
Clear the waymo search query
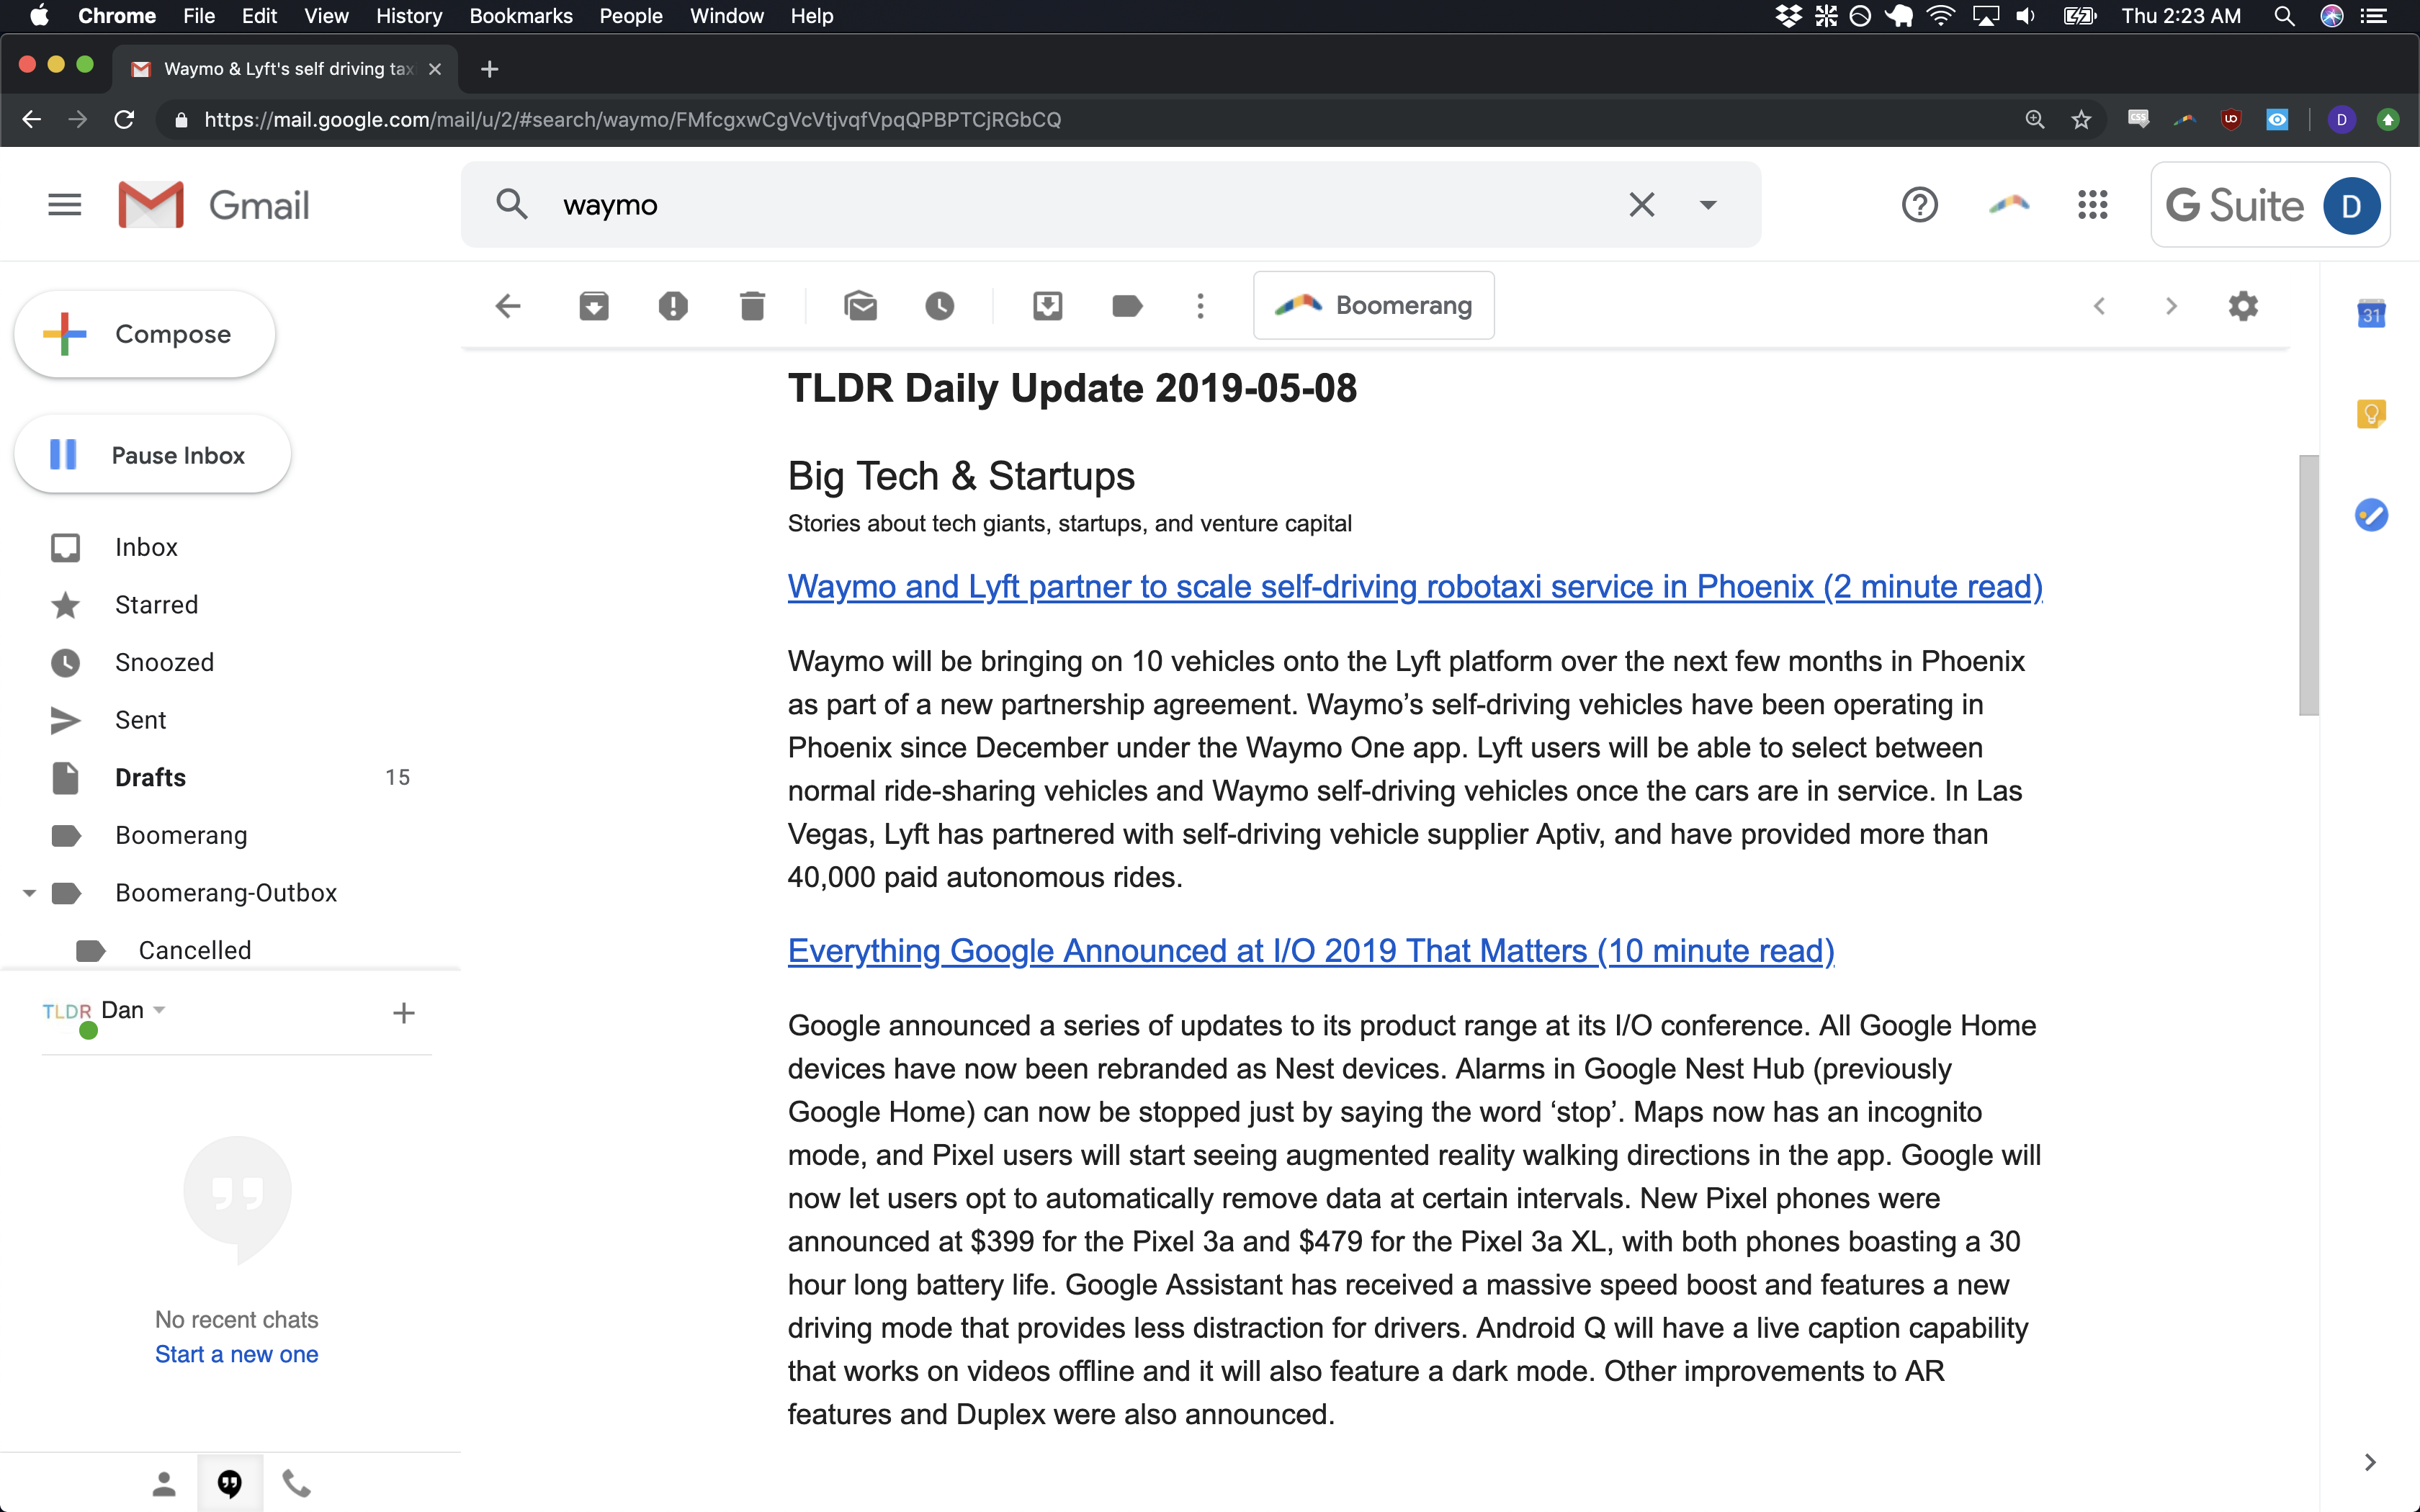click(1641, 204)
